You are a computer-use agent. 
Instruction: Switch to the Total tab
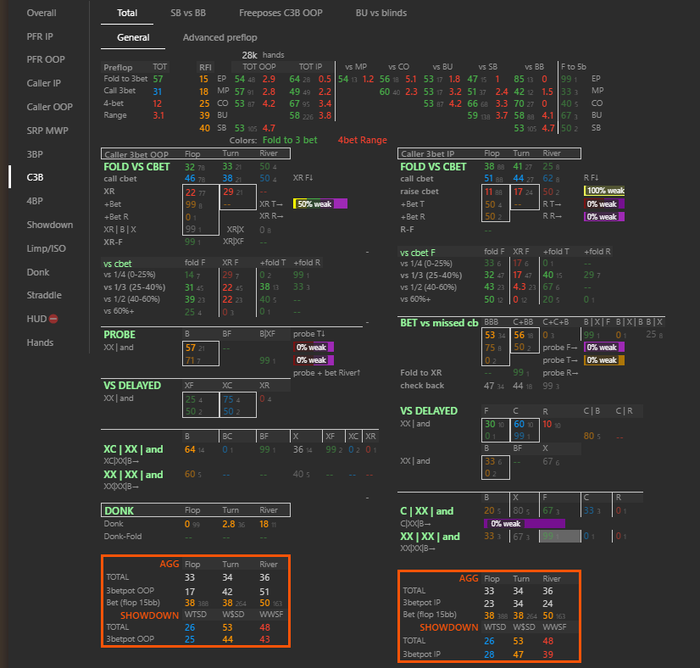127,13
